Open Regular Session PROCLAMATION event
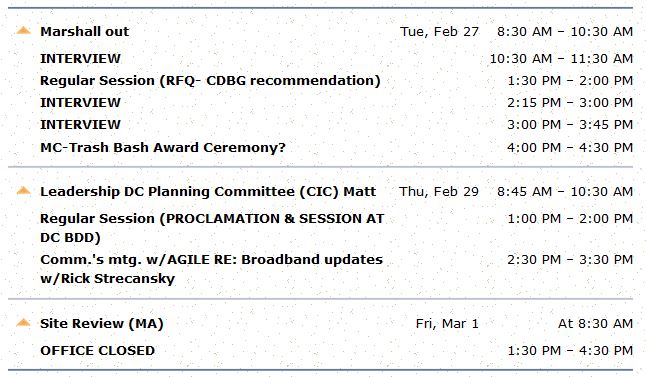Image resolution: width=646 pixels, height=377 pixels. 212,228
